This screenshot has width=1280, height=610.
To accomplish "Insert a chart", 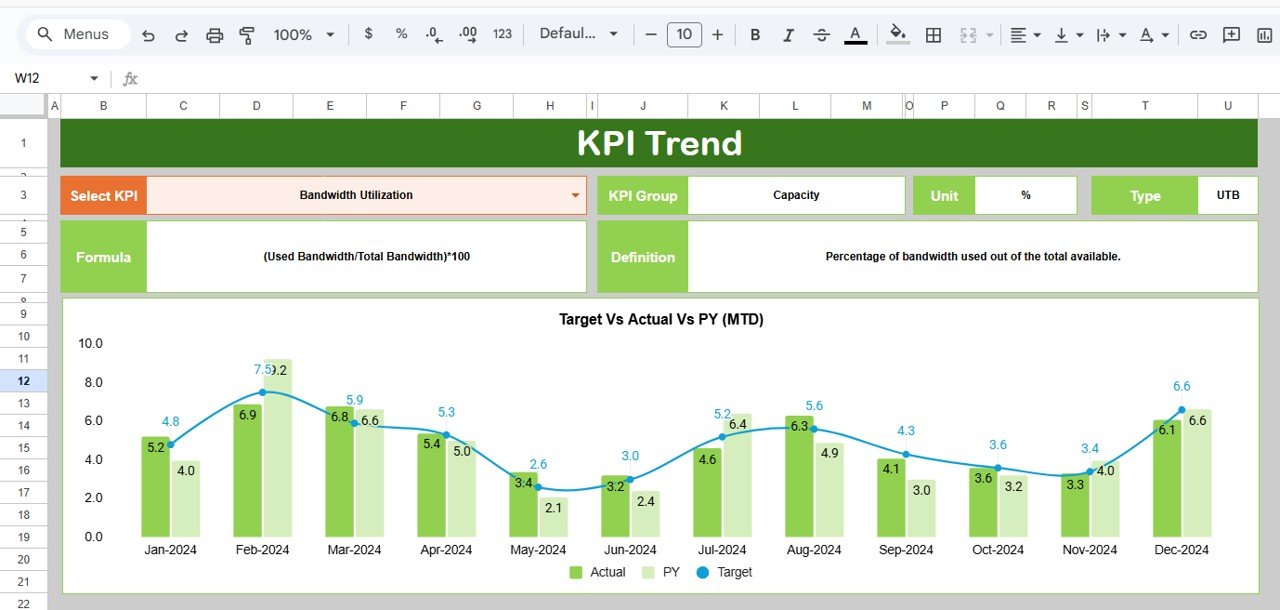I will coord(1264,33).
